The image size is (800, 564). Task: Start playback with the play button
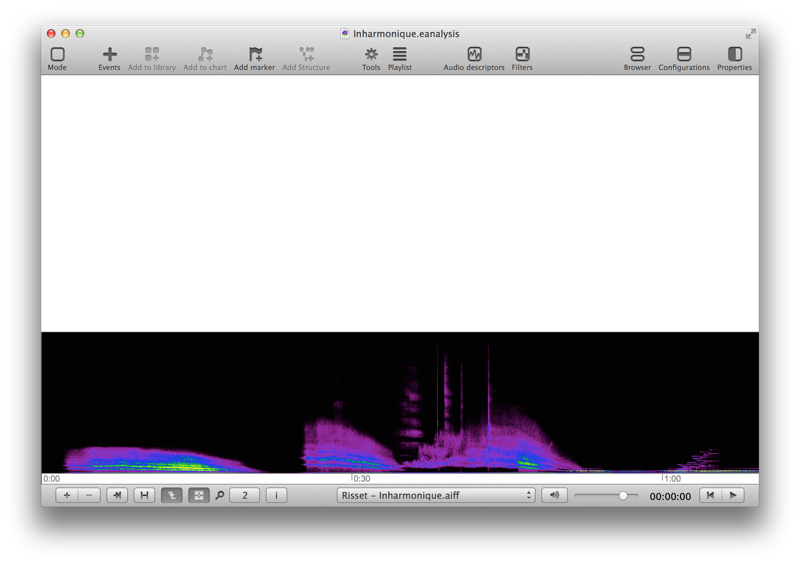pos(733,495)
